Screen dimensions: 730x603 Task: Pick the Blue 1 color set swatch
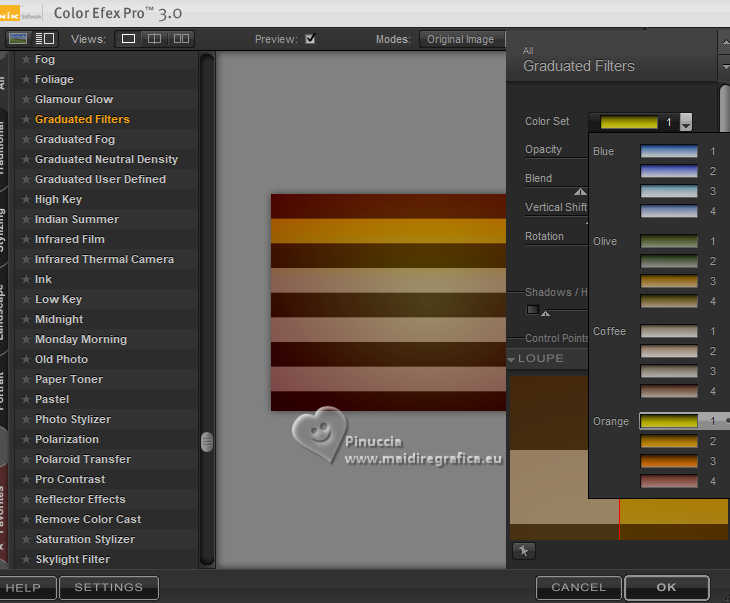click(669, 152)
